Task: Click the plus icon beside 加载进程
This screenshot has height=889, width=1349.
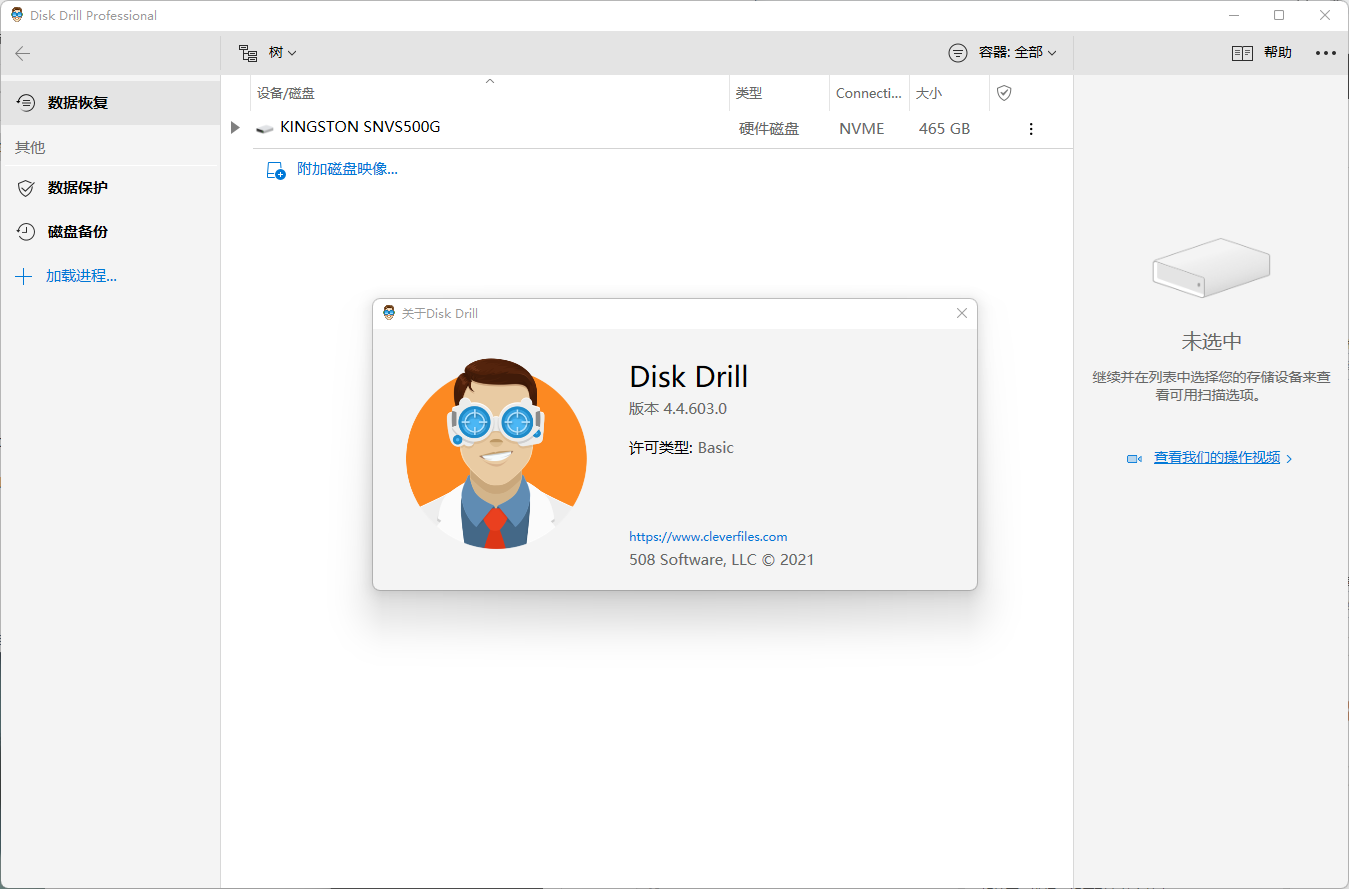Action: click(24, 276)
